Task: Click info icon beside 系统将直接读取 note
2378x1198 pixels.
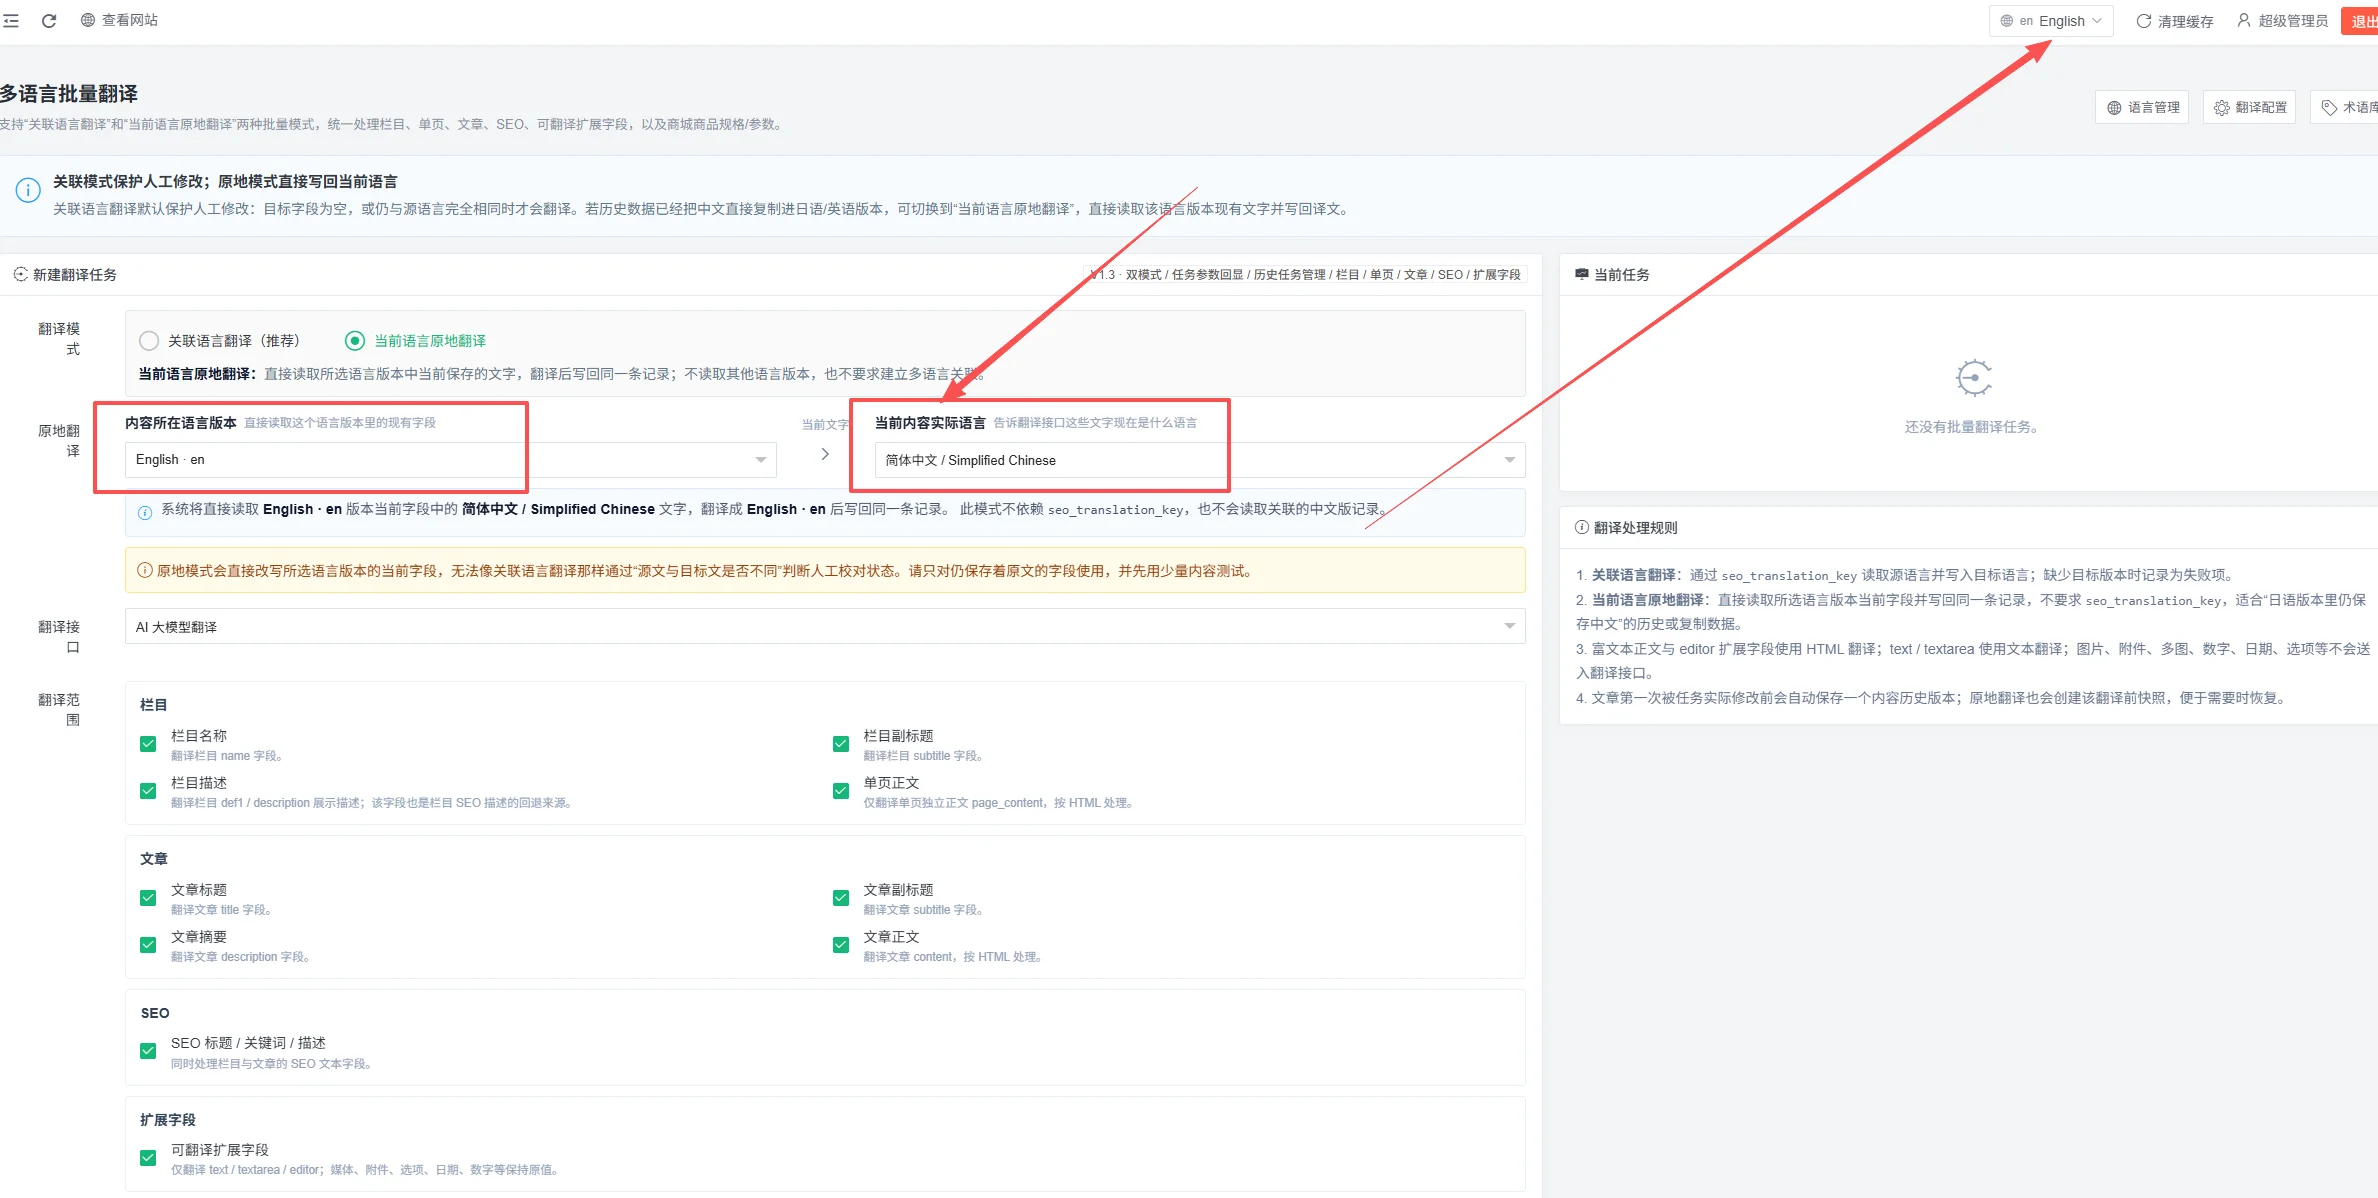Action: pos(145,512)
